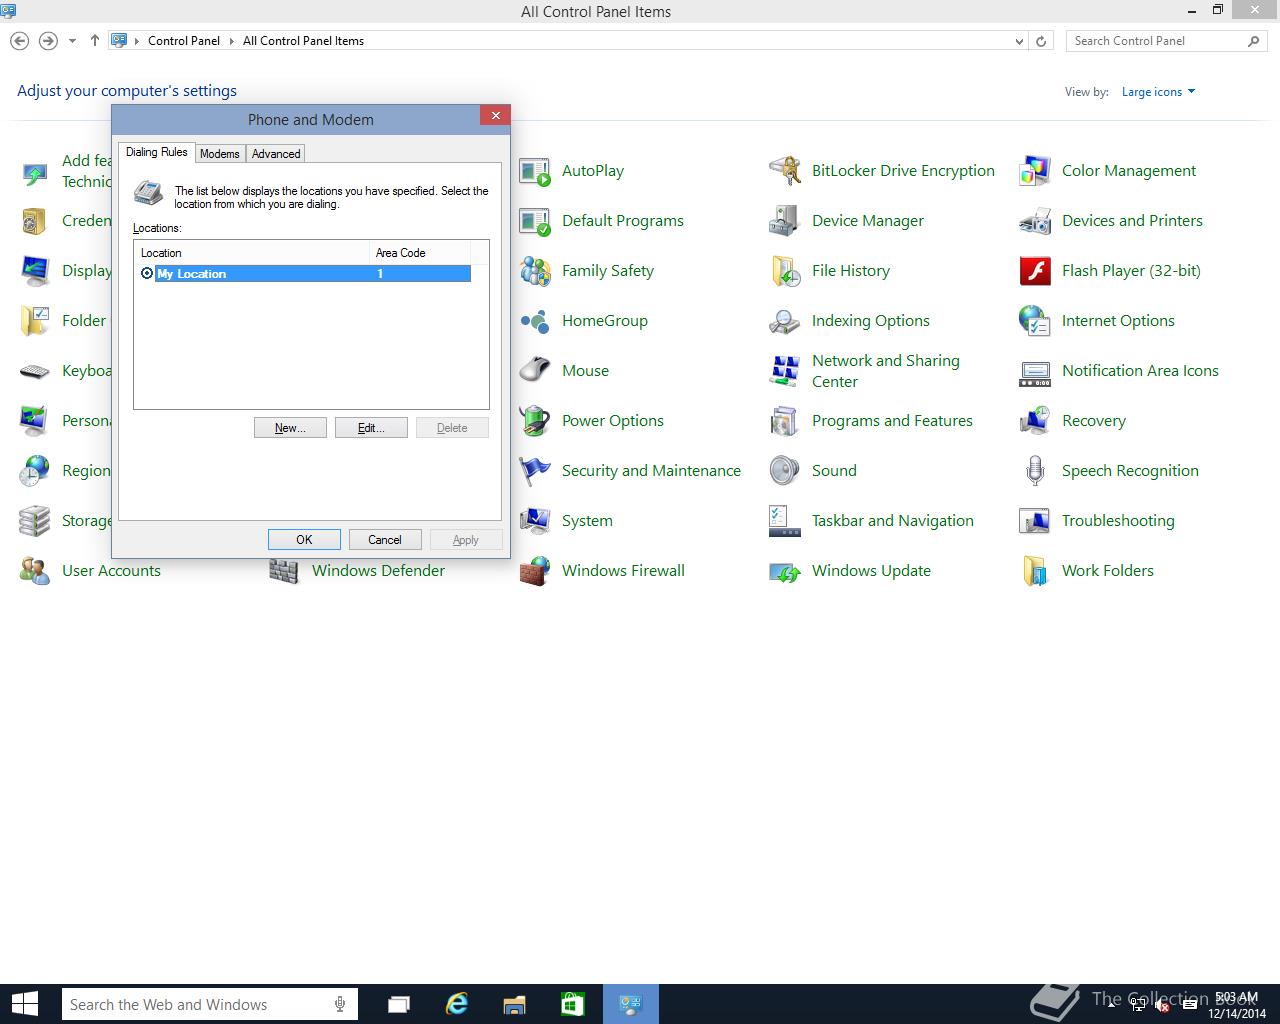Click the Area Code column header
The width and height of the screenshot is (1280, 1024).
click(x=419, y=253)
